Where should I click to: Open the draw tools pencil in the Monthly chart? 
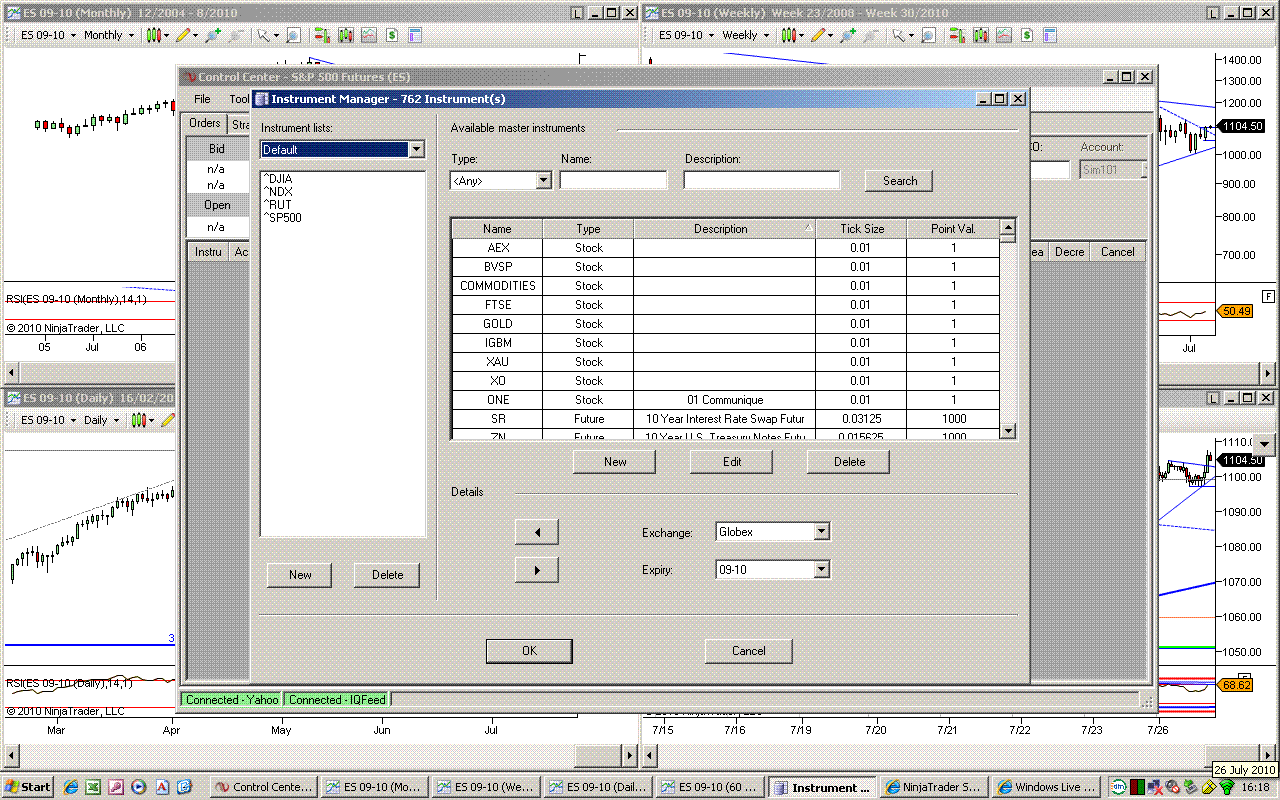182,35
